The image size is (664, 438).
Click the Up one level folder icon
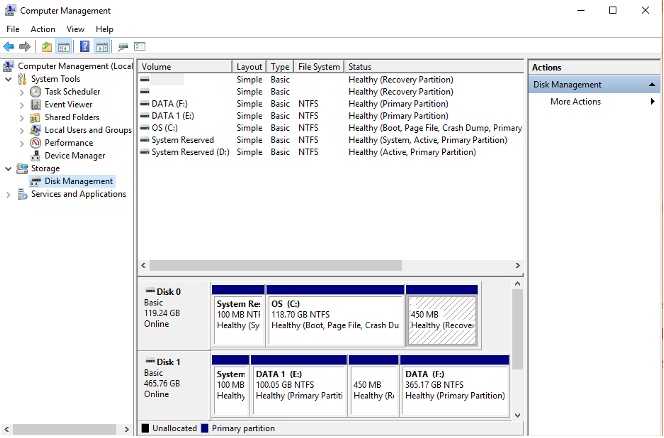pyautogui.click(x=47, y=47)
